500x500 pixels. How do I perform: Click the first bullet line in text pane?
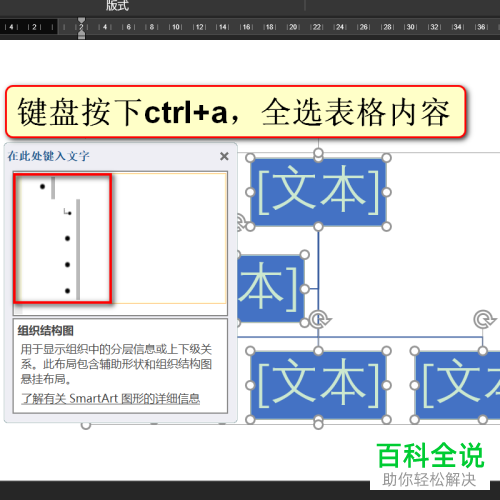pyautogui.click(x=42, y=187)
